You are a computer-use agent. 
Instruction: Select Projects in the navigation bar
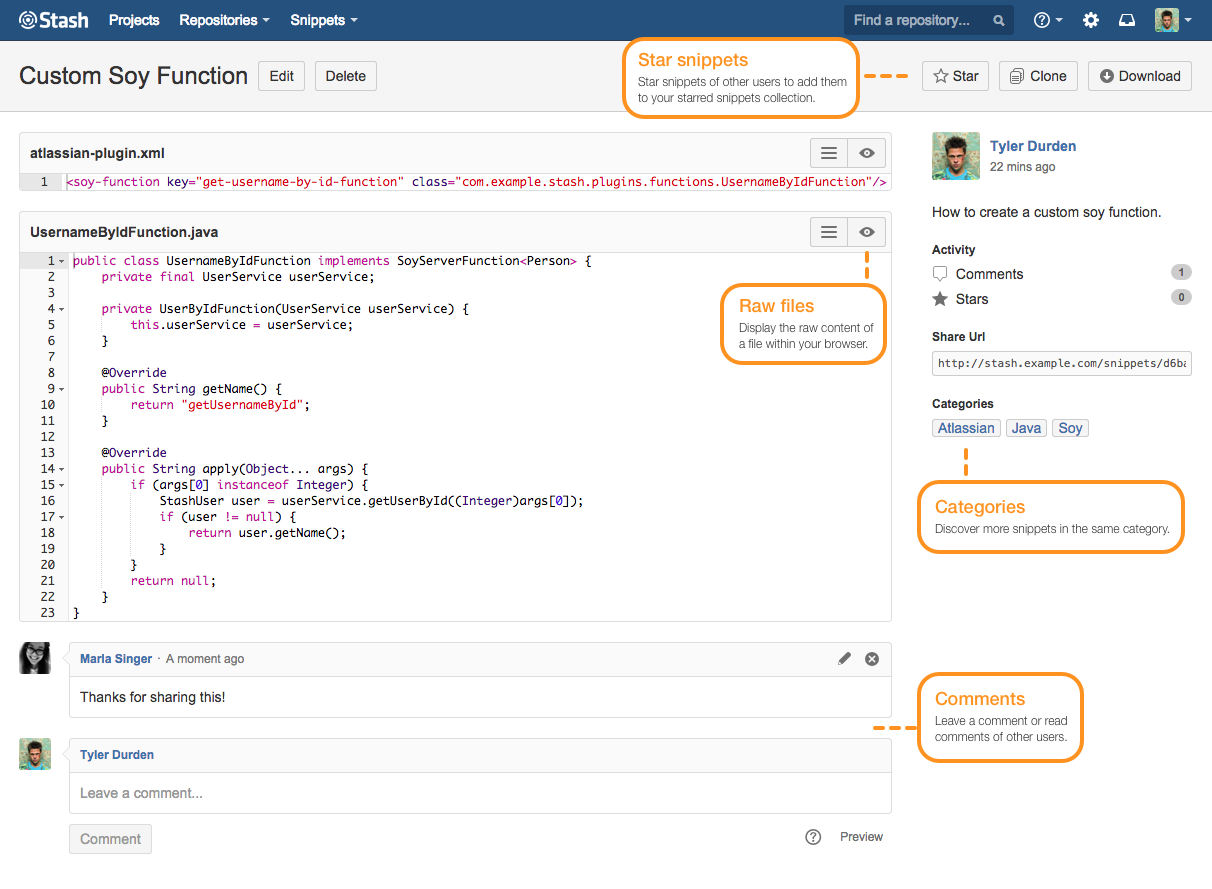click(133, 19)
